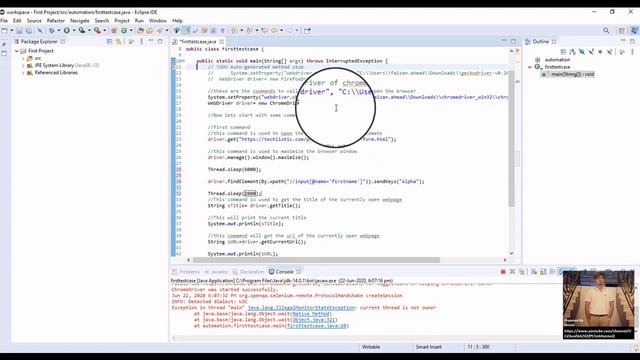Switch to the Javadoc tab
Screen dimensions: 640x360
tap(217, 272)
